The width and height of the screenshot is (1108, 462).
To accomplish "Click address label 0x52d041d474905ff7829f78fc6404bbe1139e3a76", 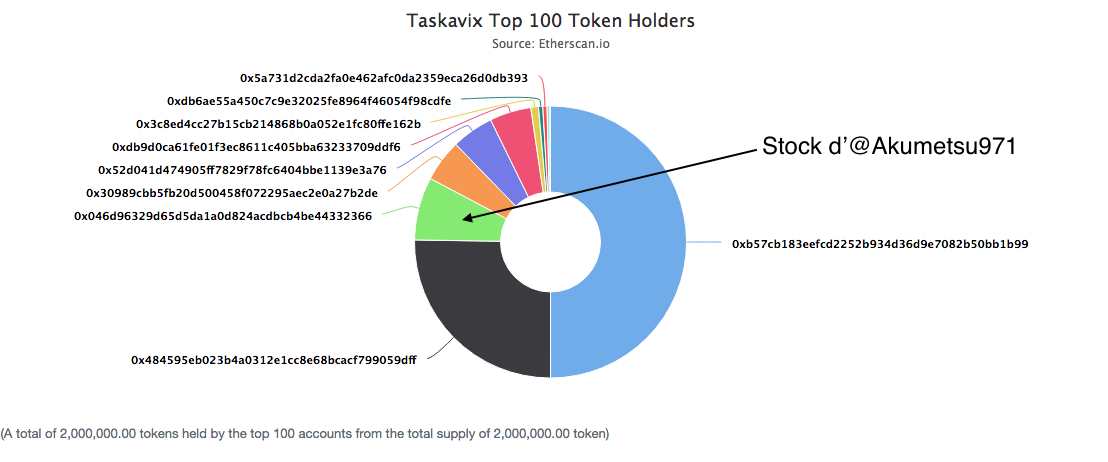I will [x=242, y=170].
